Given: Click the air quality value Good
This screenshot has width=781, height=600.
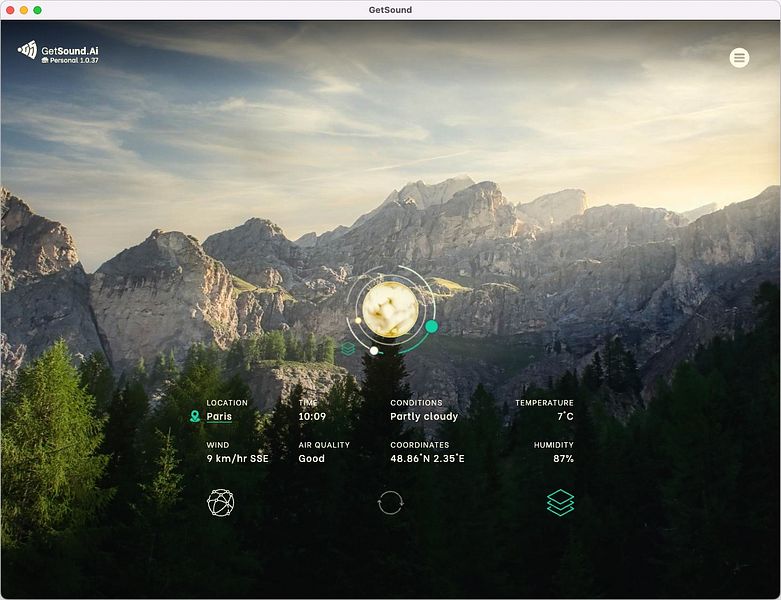Looking at the screenshot, I should [311, 459].
